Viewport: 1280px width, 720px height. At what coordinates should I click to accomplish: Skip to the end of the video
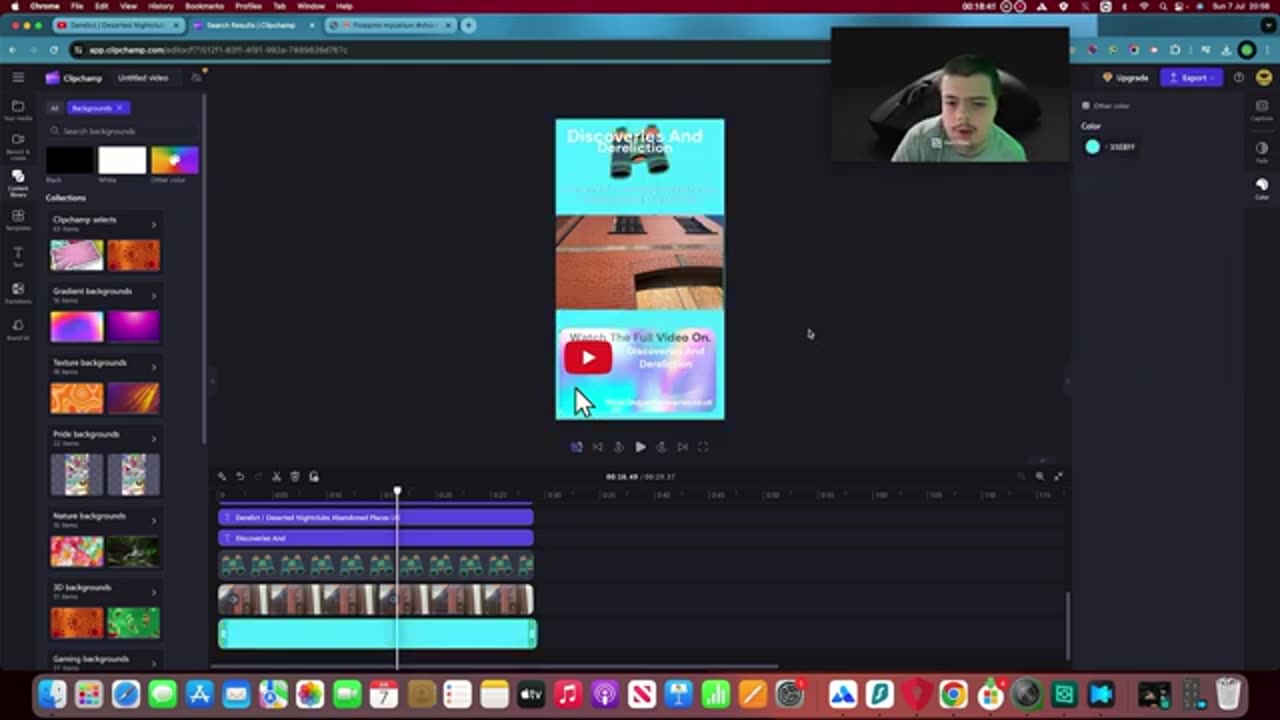683,447
